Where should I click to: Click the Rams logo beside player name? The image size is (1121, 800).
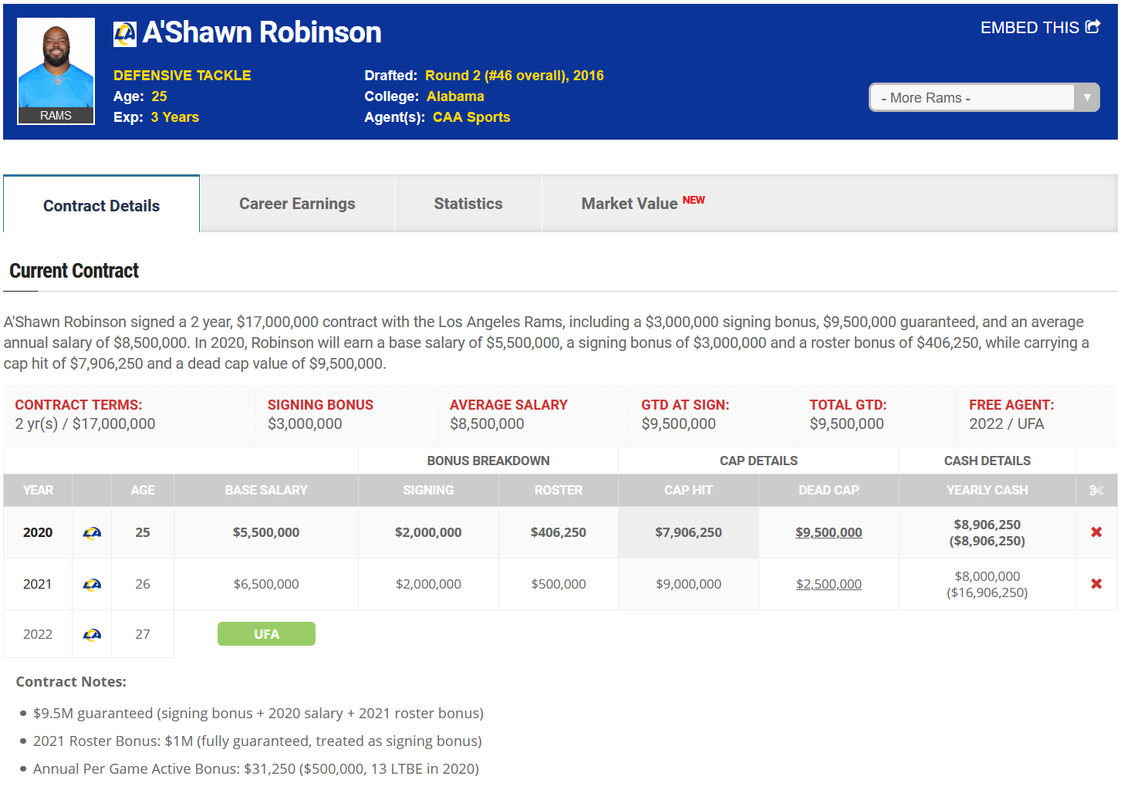click(x=124, y=34)
